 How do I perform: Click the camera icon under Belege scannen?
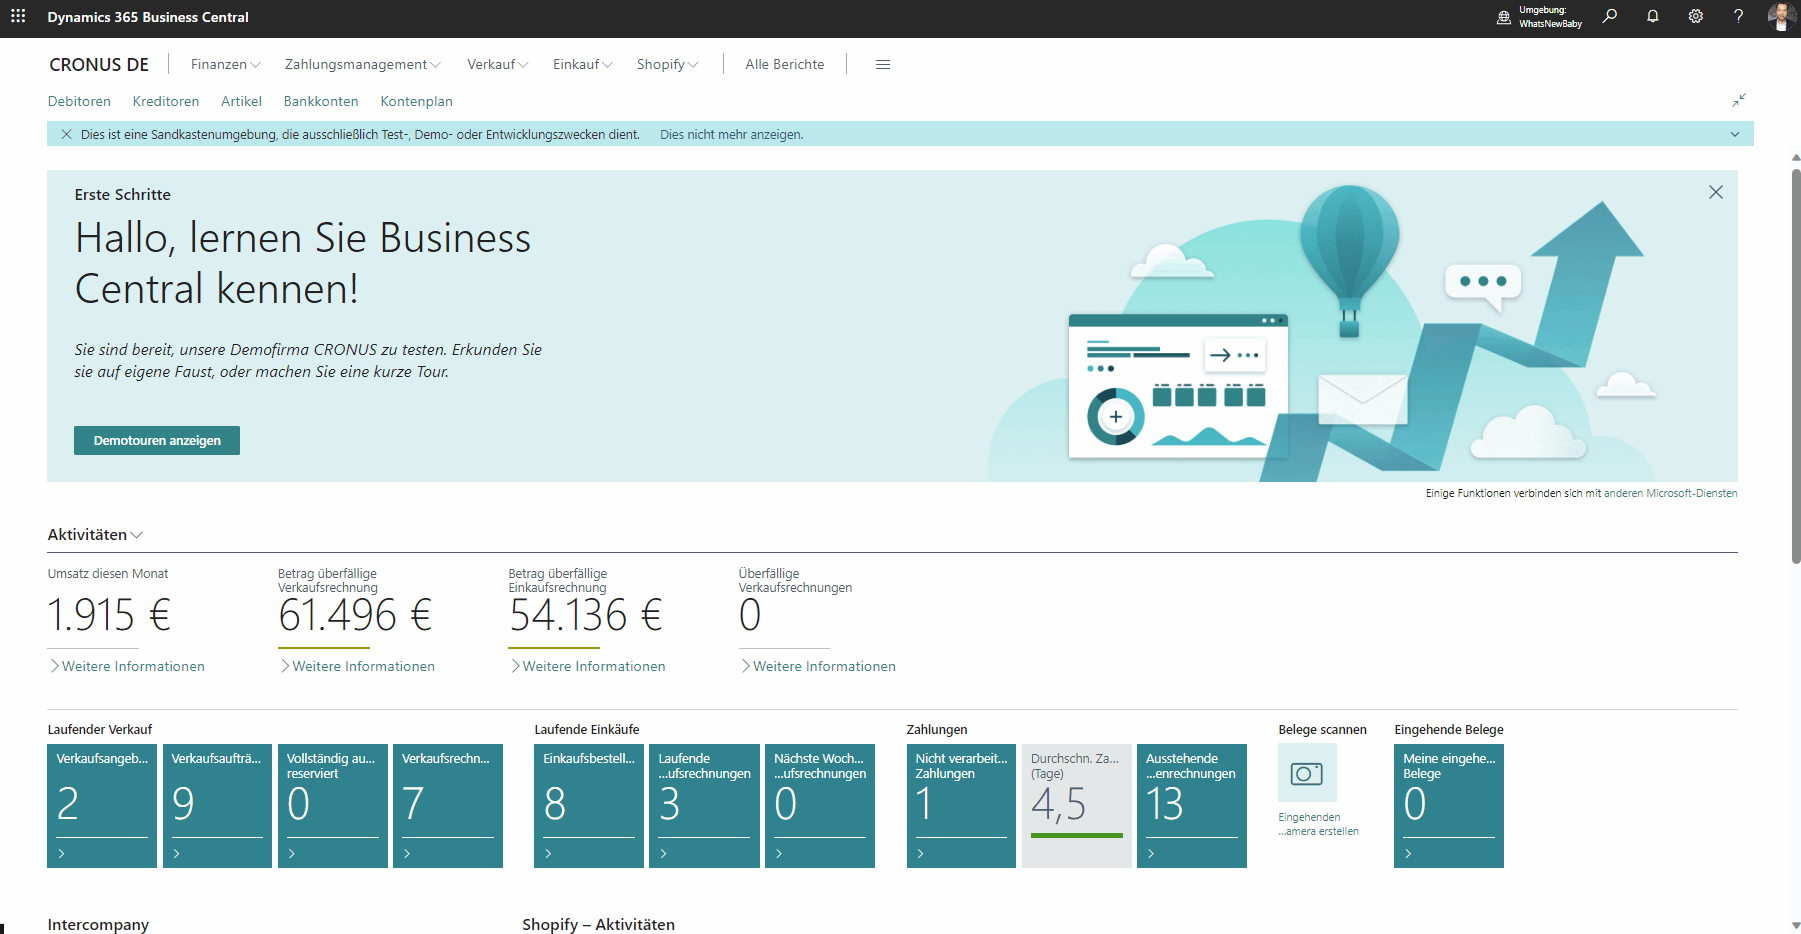pyautogui.click(x=1307, y=773)
